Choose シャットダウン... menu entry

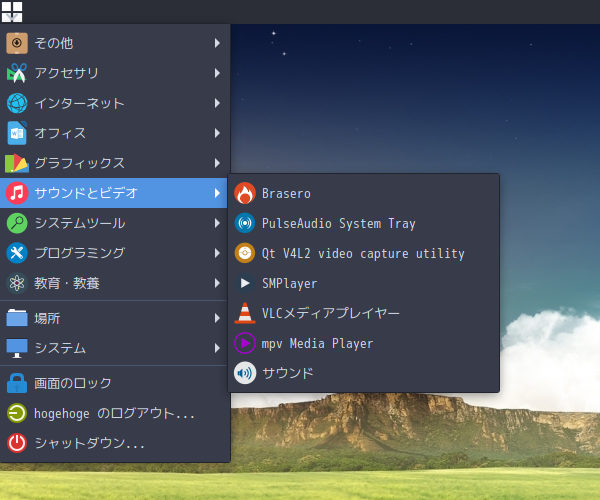coord(114,443)
